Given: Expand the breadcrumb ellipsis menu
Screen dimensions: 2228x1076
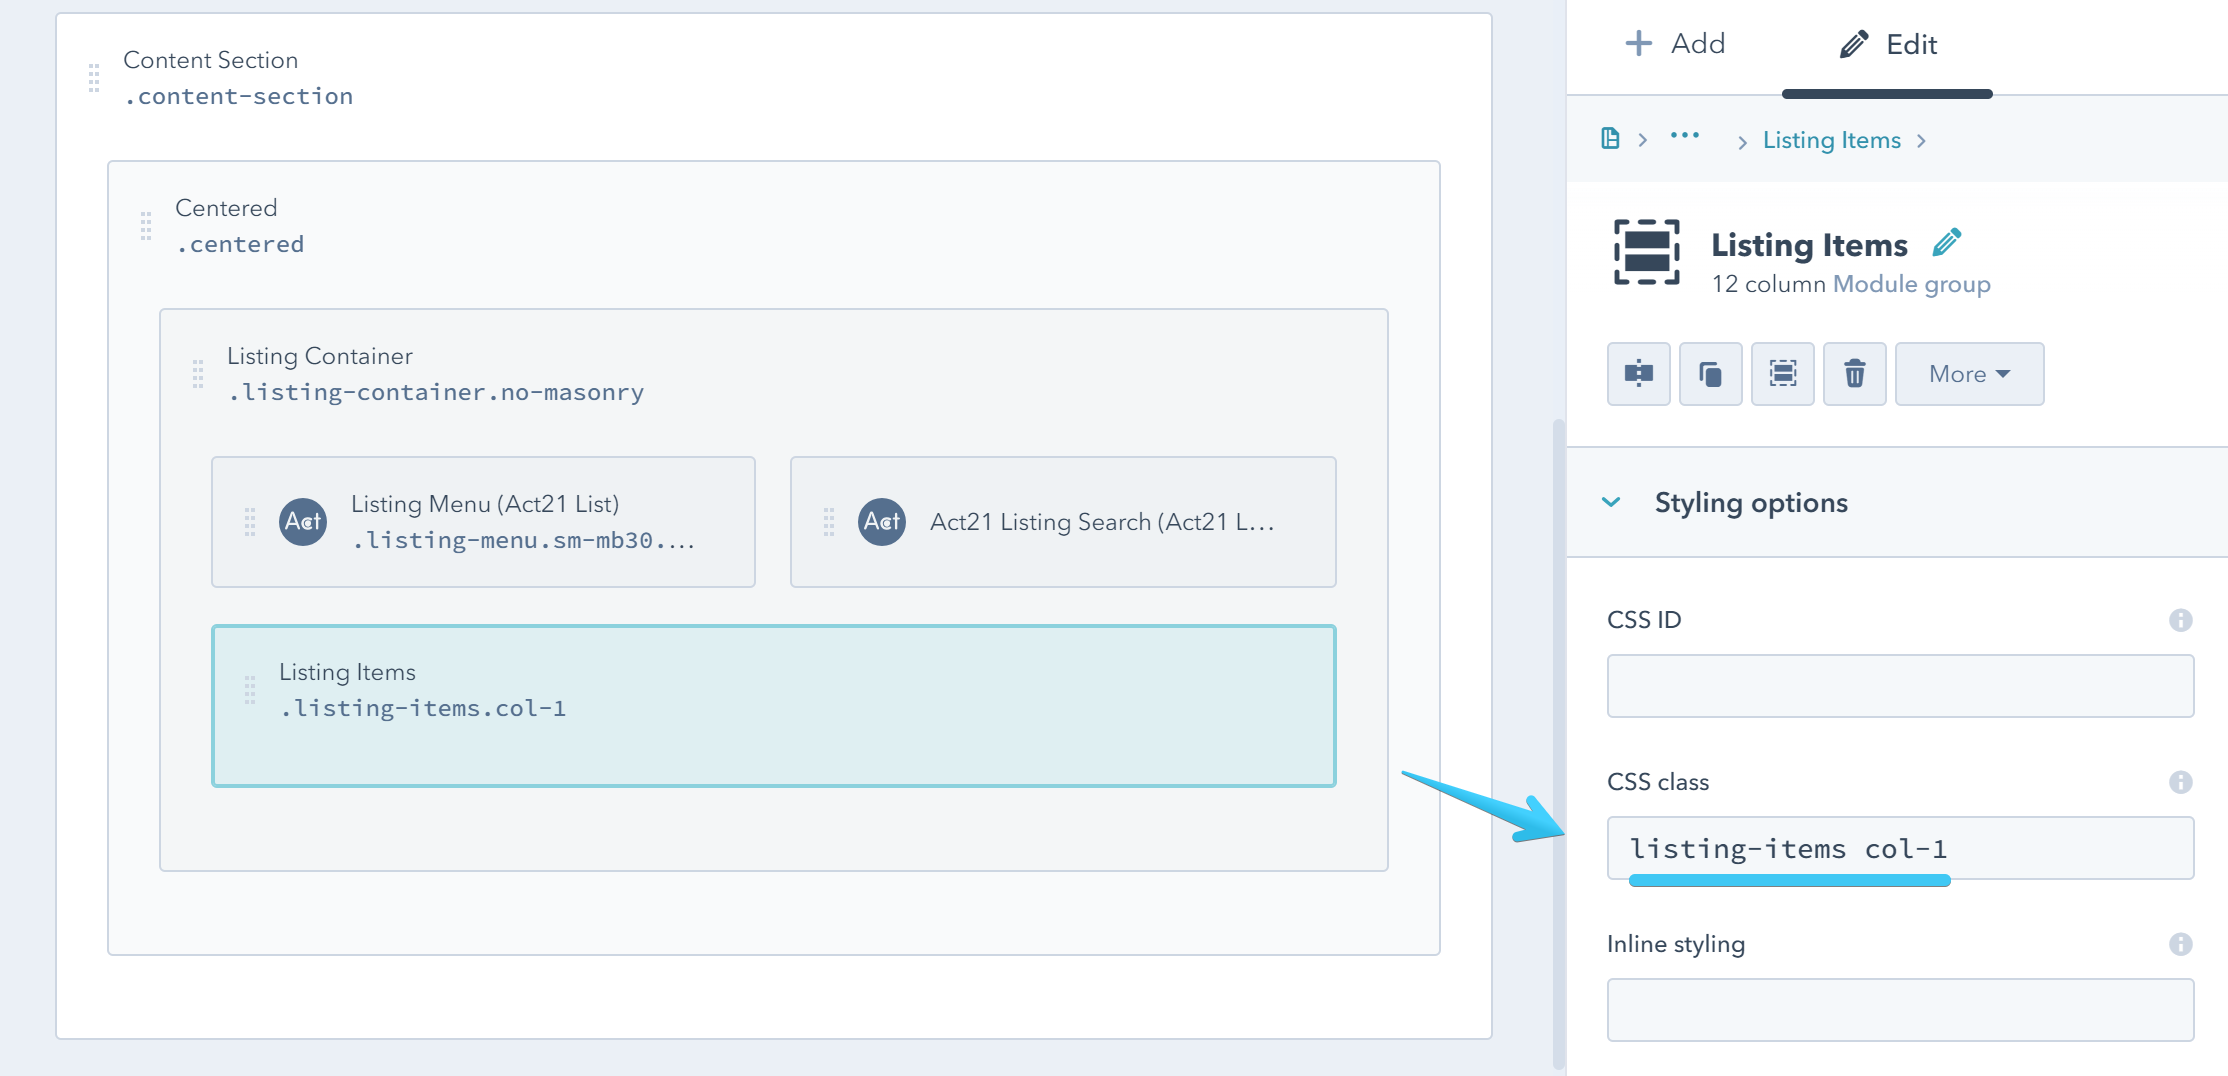Looking at the screenshot, I should (x=1684, y=136).
